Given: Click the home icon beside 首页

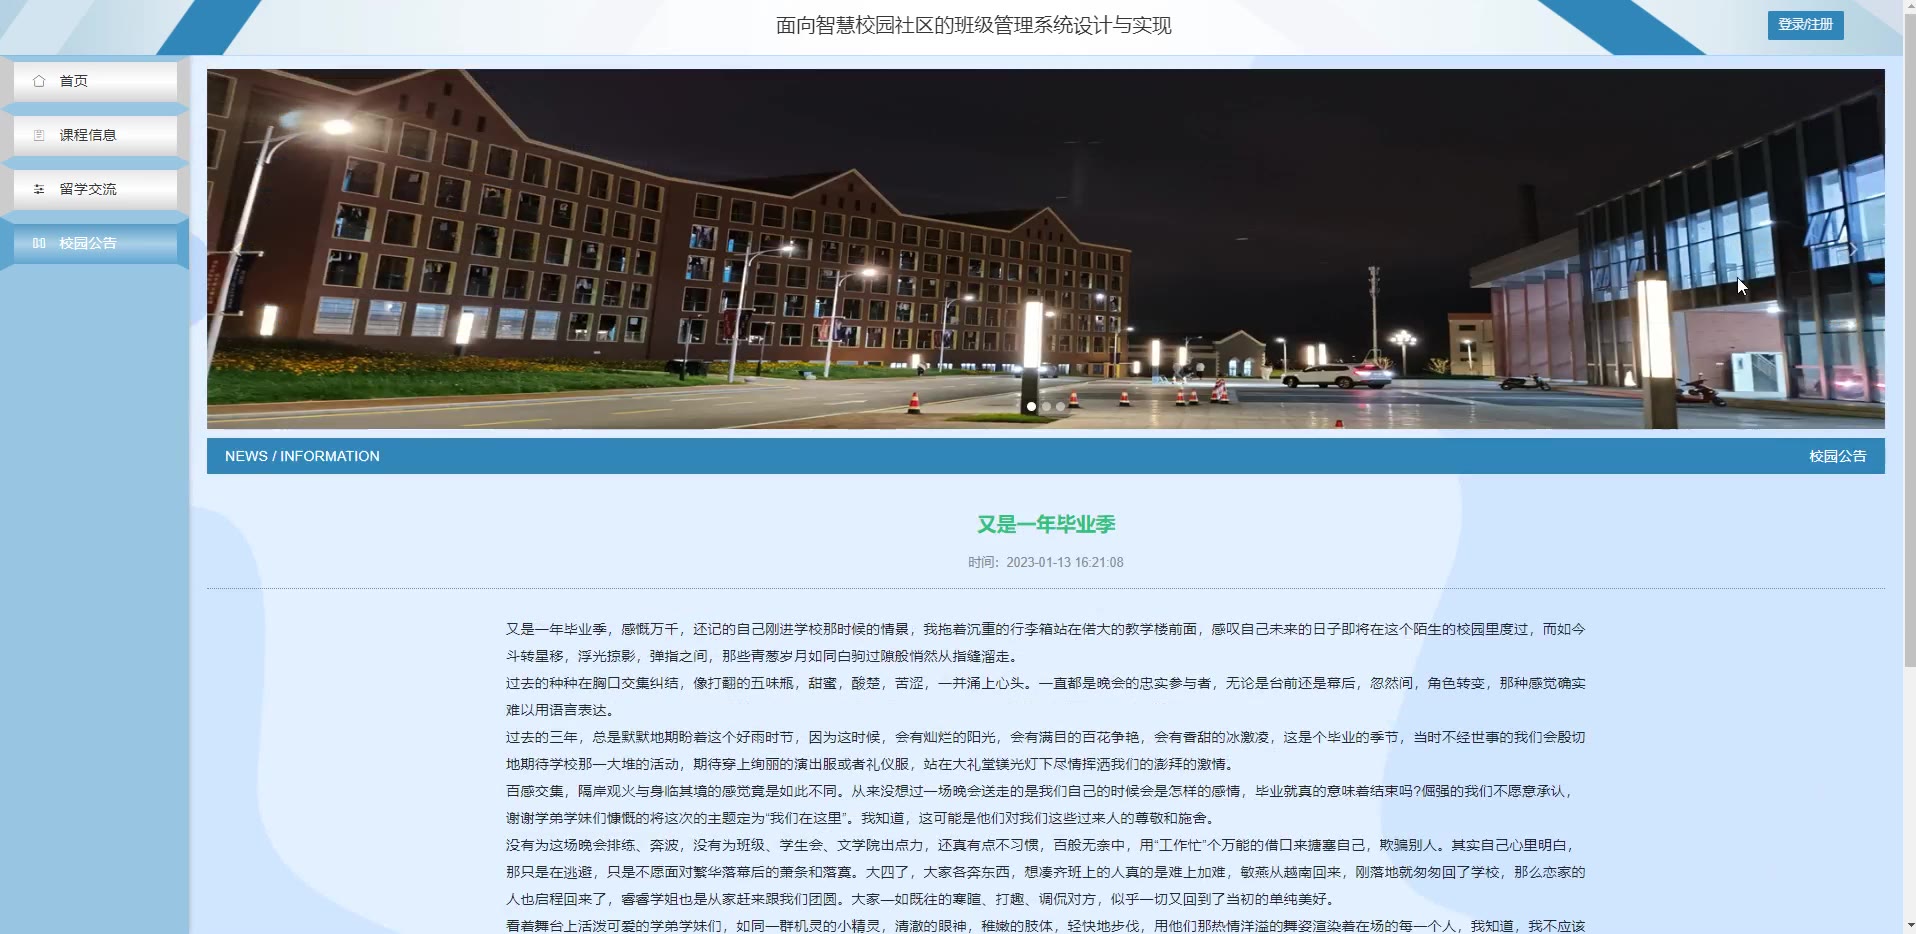Looking at the screenshot, I should [x=39, y=81].
